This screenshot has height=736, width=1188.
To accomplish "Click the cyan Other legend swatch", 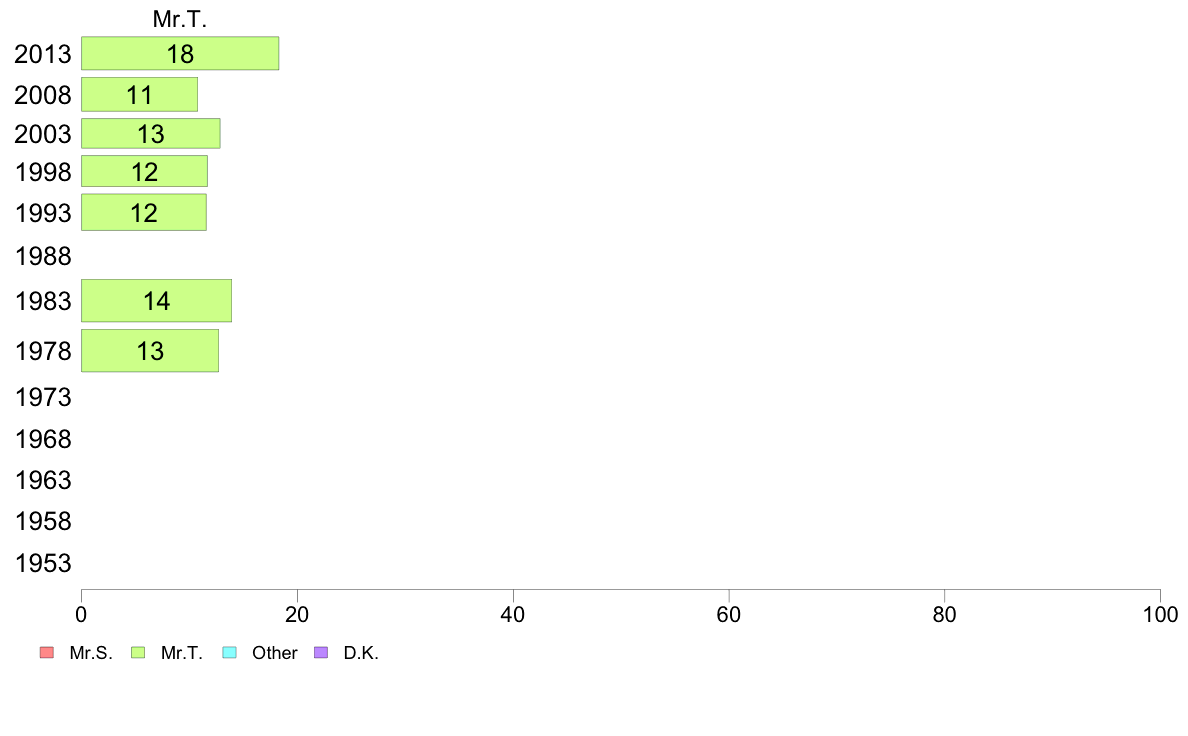I will click(230, 653).
